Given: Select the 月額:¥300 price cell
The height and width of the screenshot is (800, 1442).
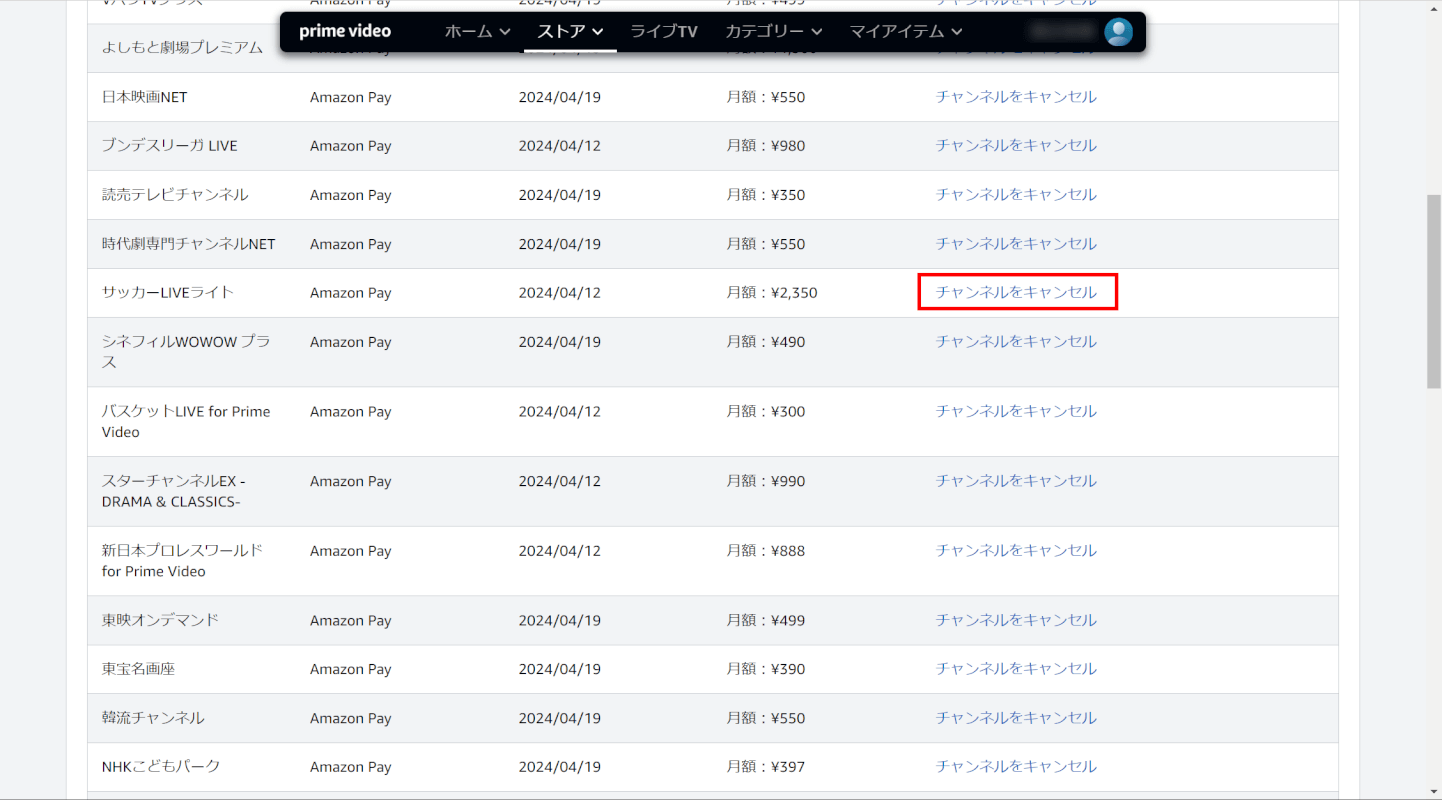Looking at the screenshot, I should tap(766, 412).
